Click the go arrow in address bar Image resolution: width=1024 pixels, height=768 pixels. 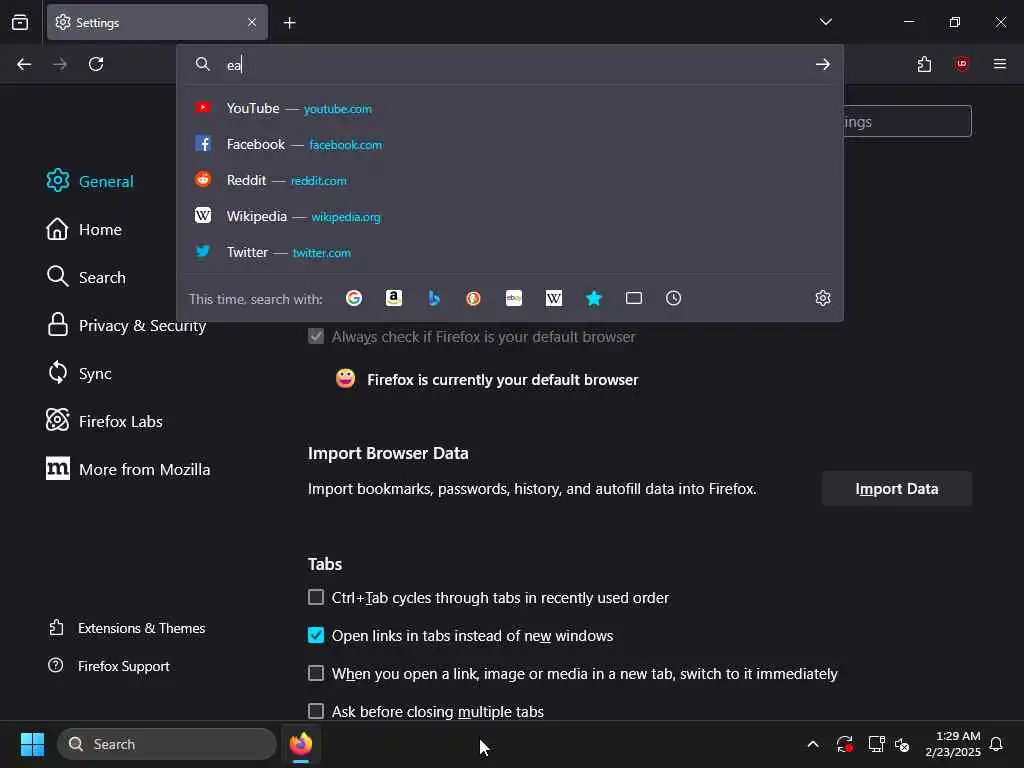click(x=823, y=64)
